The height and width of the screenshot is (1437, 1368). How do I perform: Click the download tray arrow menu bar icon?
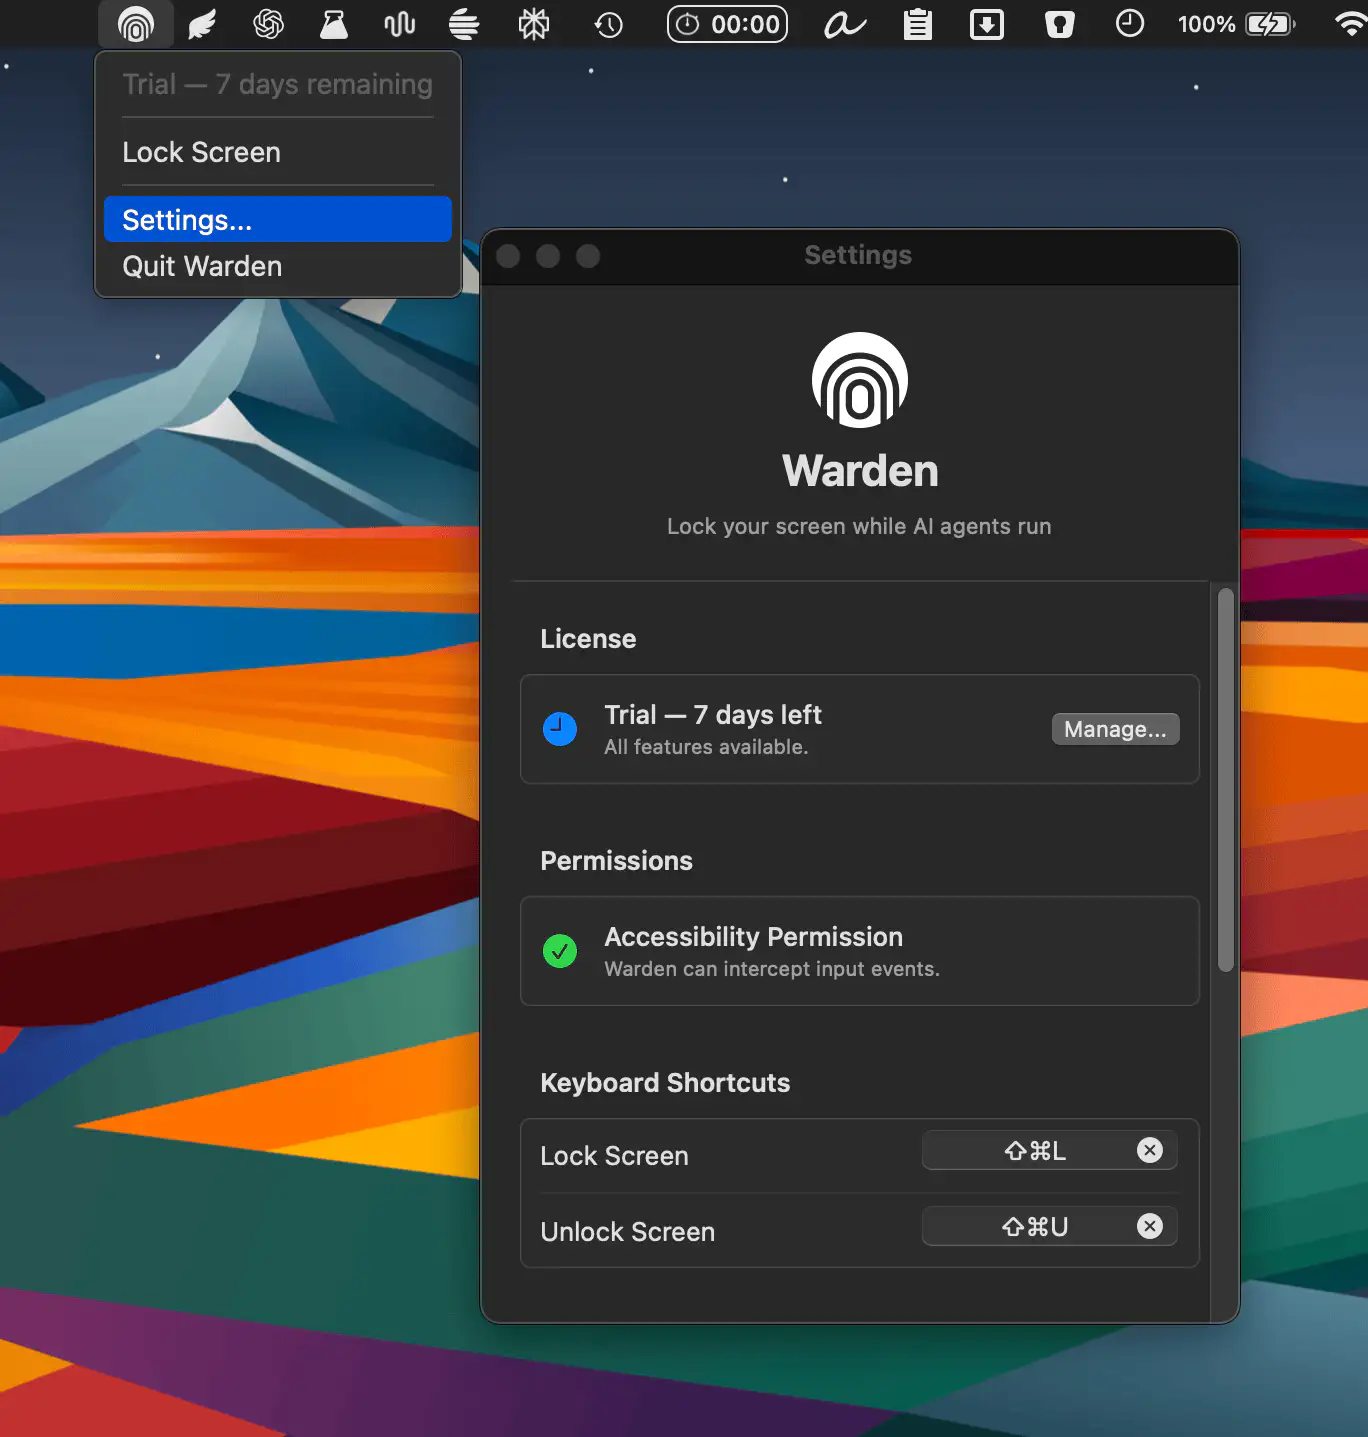[x=986, y=24]
